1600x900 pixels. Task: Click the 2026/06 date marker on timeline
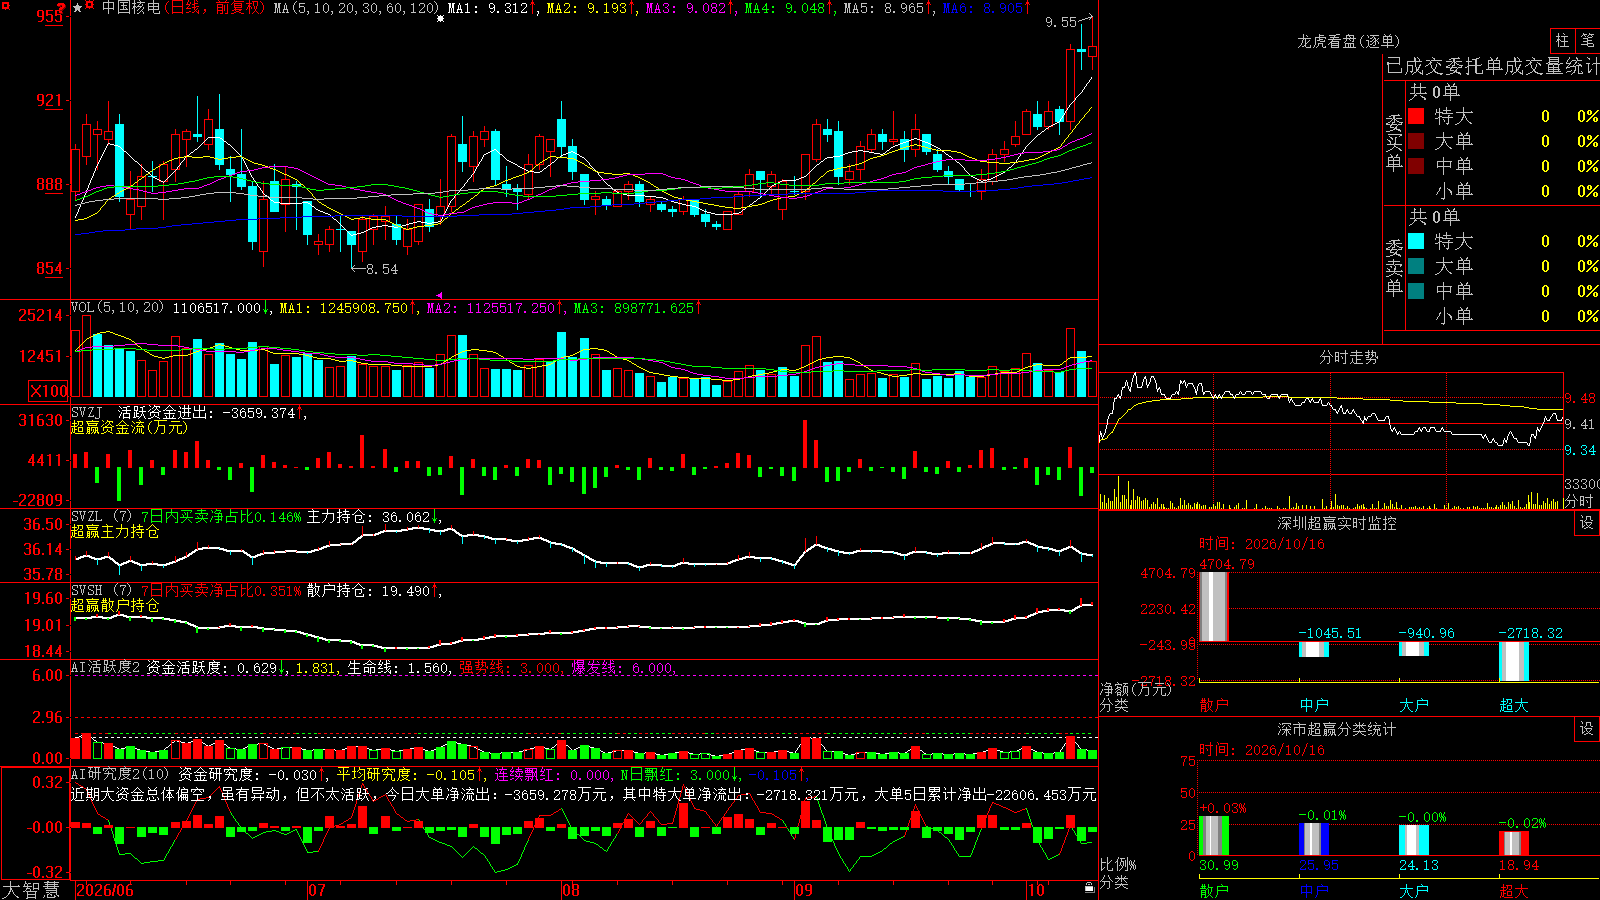coord(105,890)
